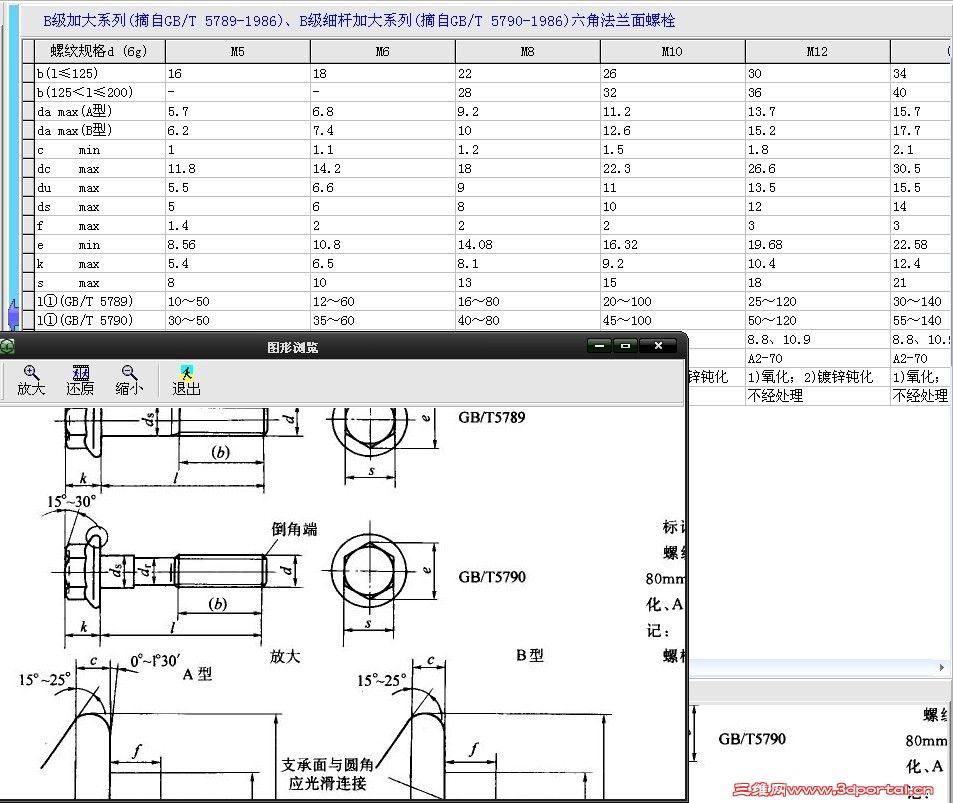The width and height of the screenshot is (953, 803).
Task: Select the s max row label
Action: click(100, 282)
